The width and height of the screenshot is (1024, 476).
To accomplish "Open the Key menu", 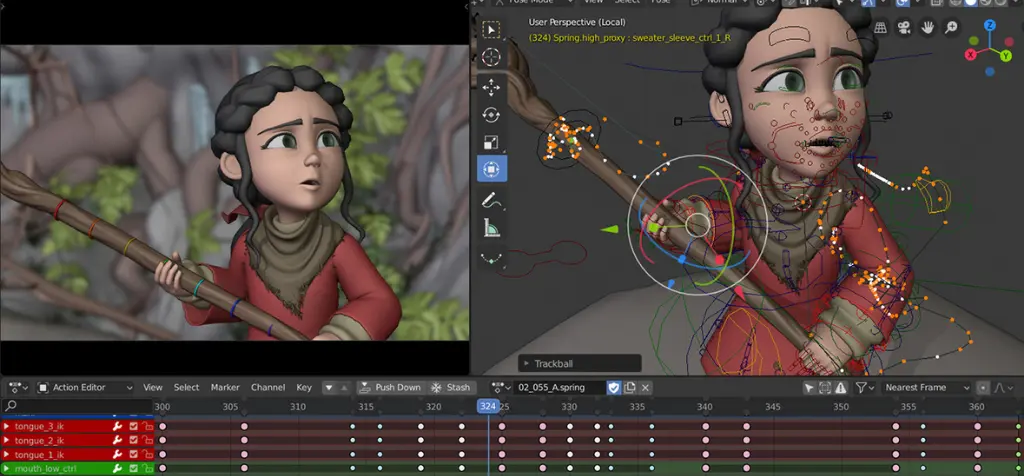I will click(304, 387).
